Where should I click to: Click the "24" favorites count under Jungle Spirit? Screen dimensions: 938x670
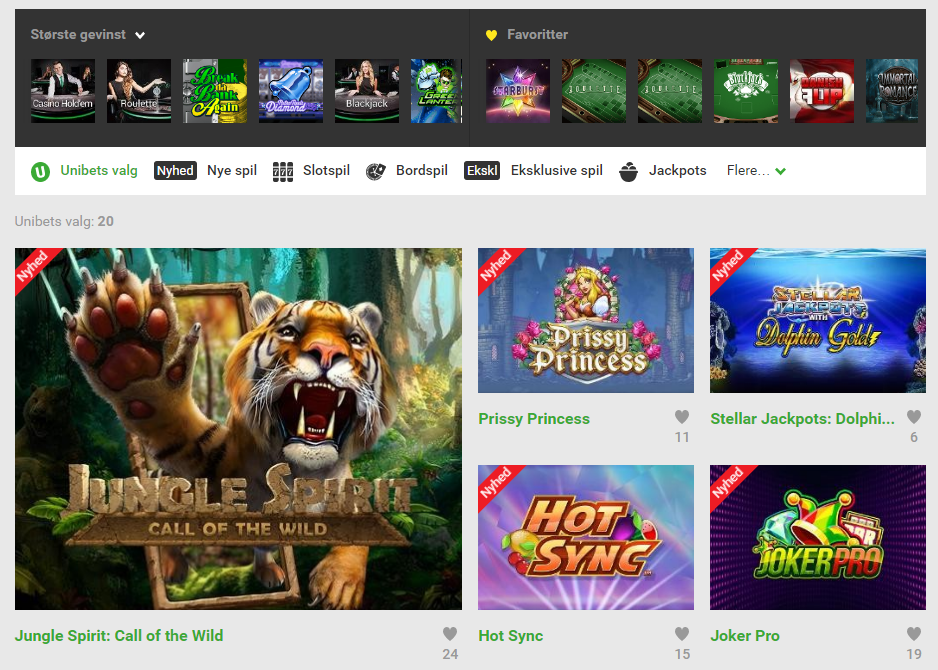point(450,654)
